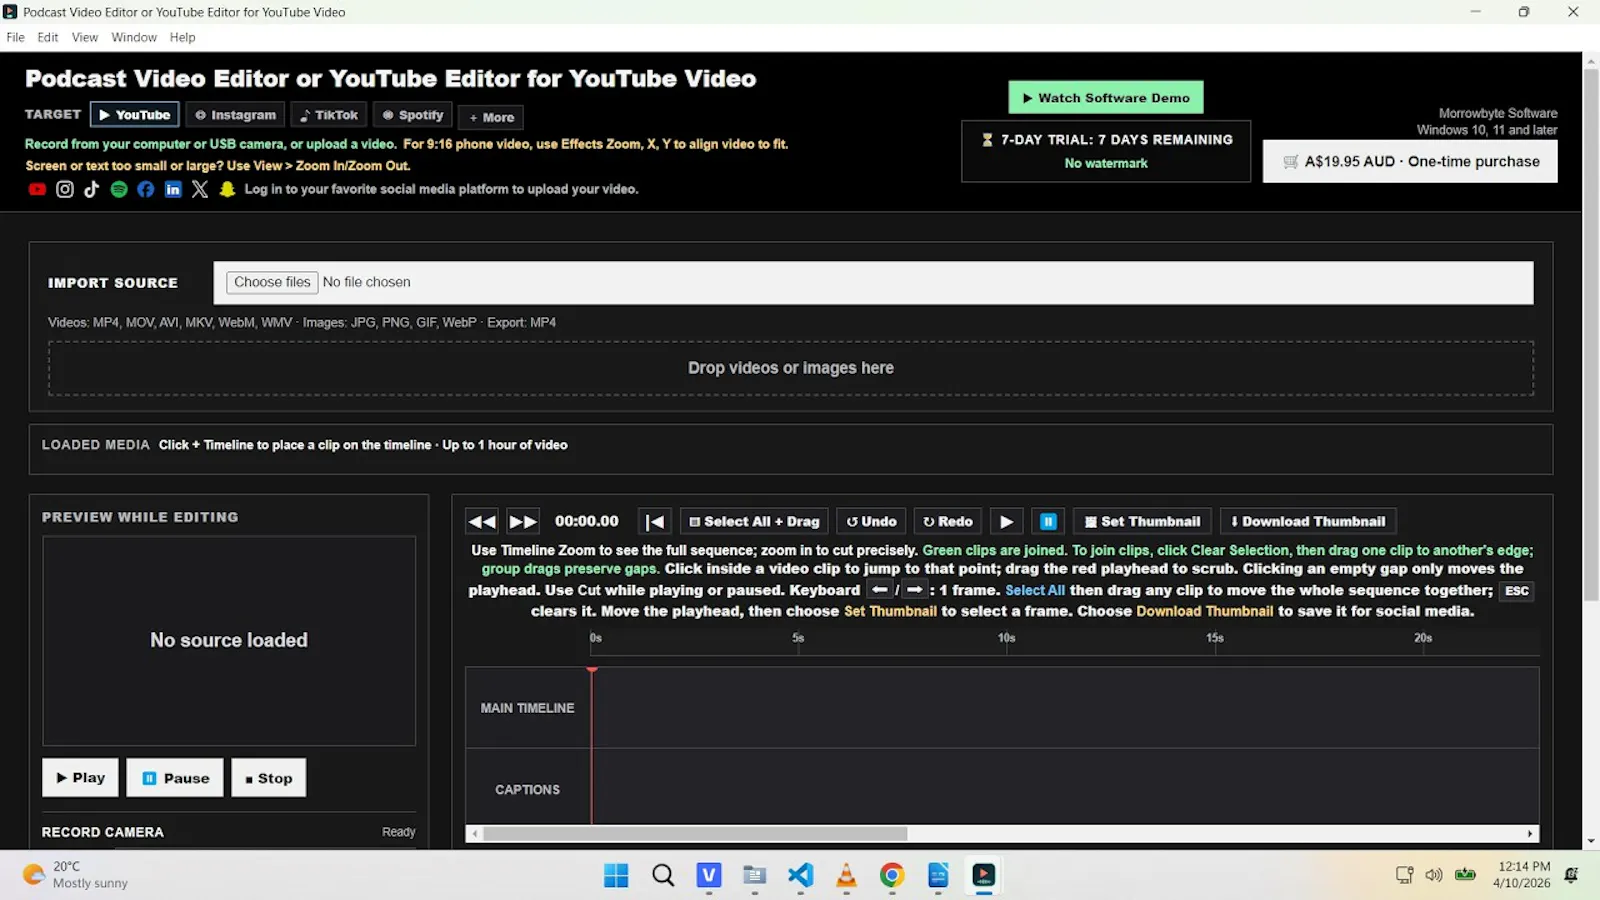Click the Undo button
Screen dimensions: 1600x900
coord(871,522)
